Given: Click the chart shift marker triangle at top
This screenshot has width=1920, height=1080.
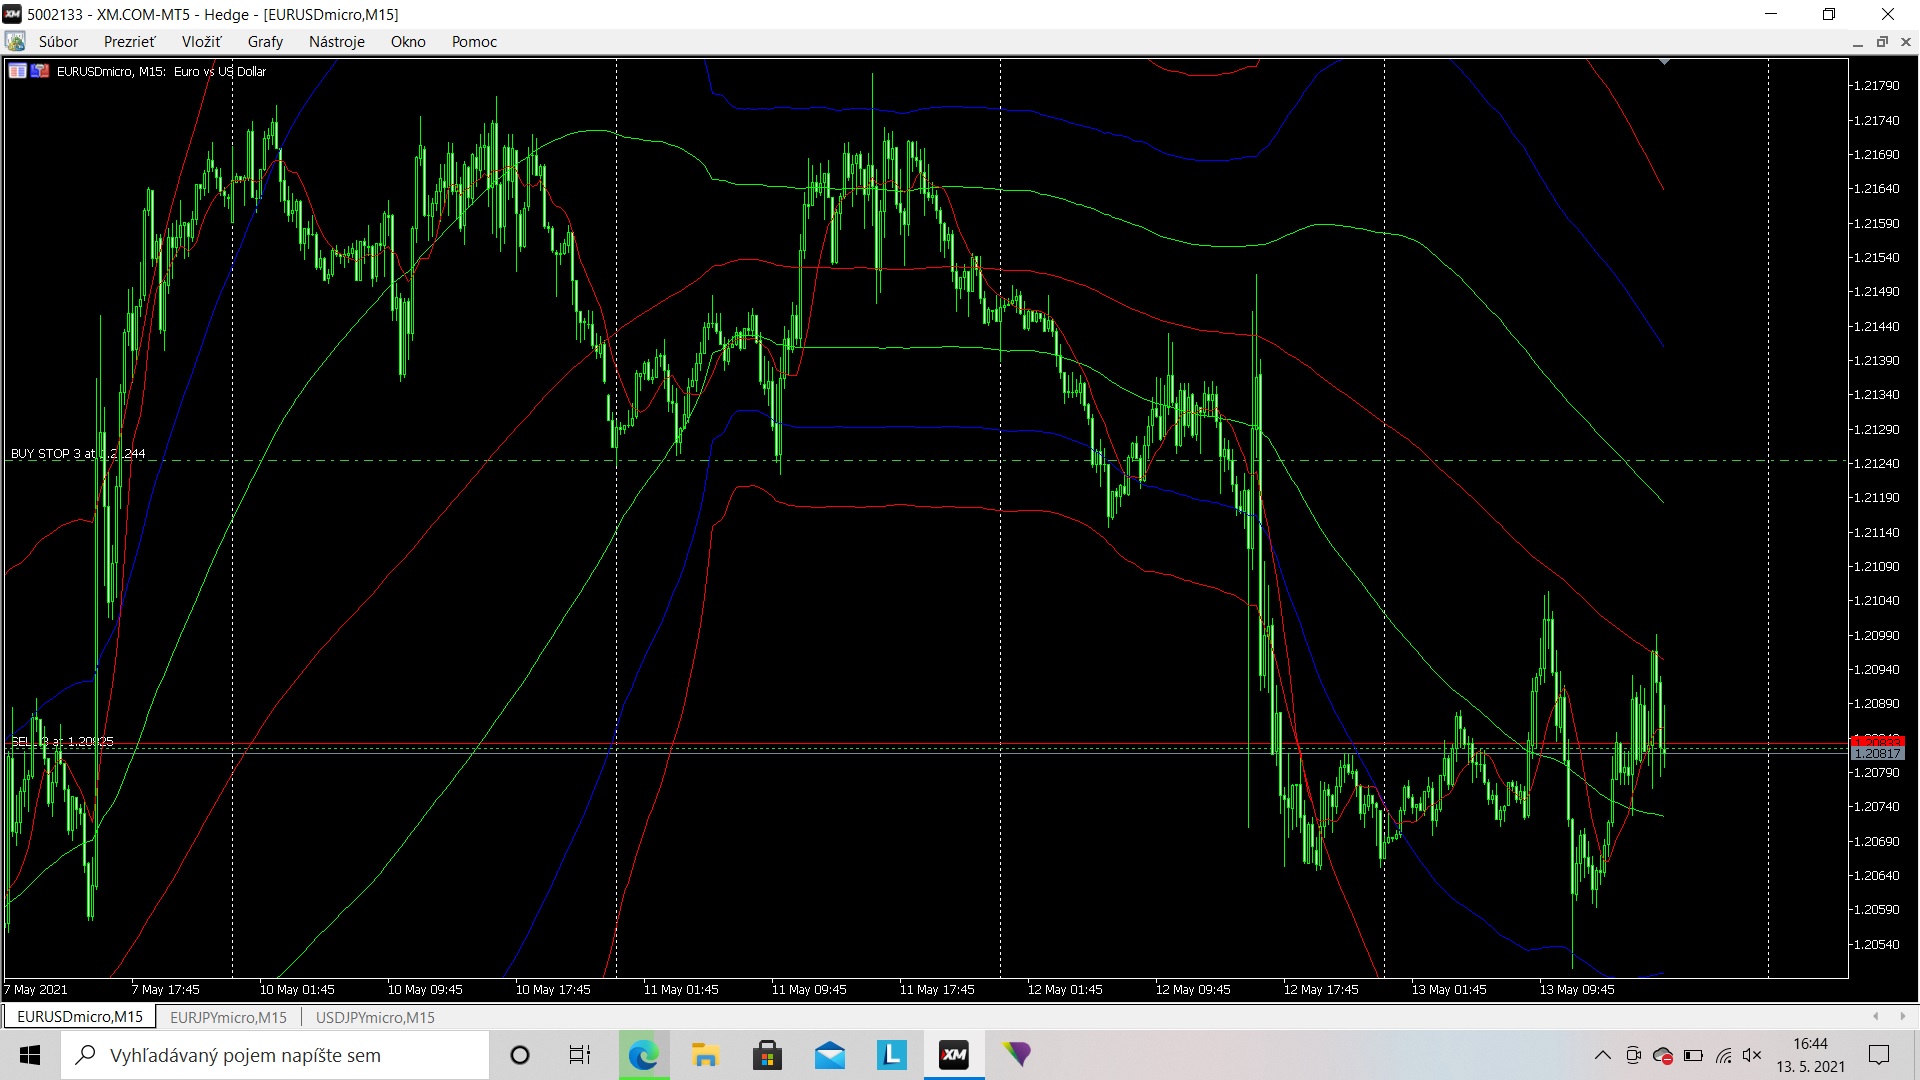Looking at the screenshot, I should [x=1664, y=62].
